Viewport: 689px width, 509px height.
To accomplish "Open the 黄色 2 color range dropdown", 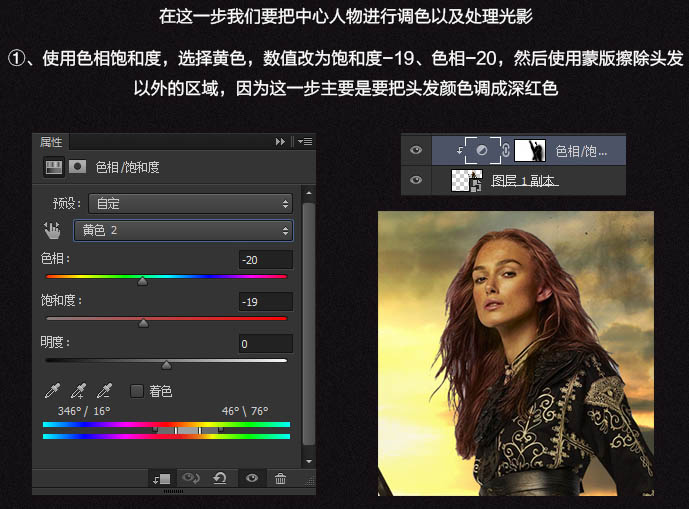I will tap(183, 230).
